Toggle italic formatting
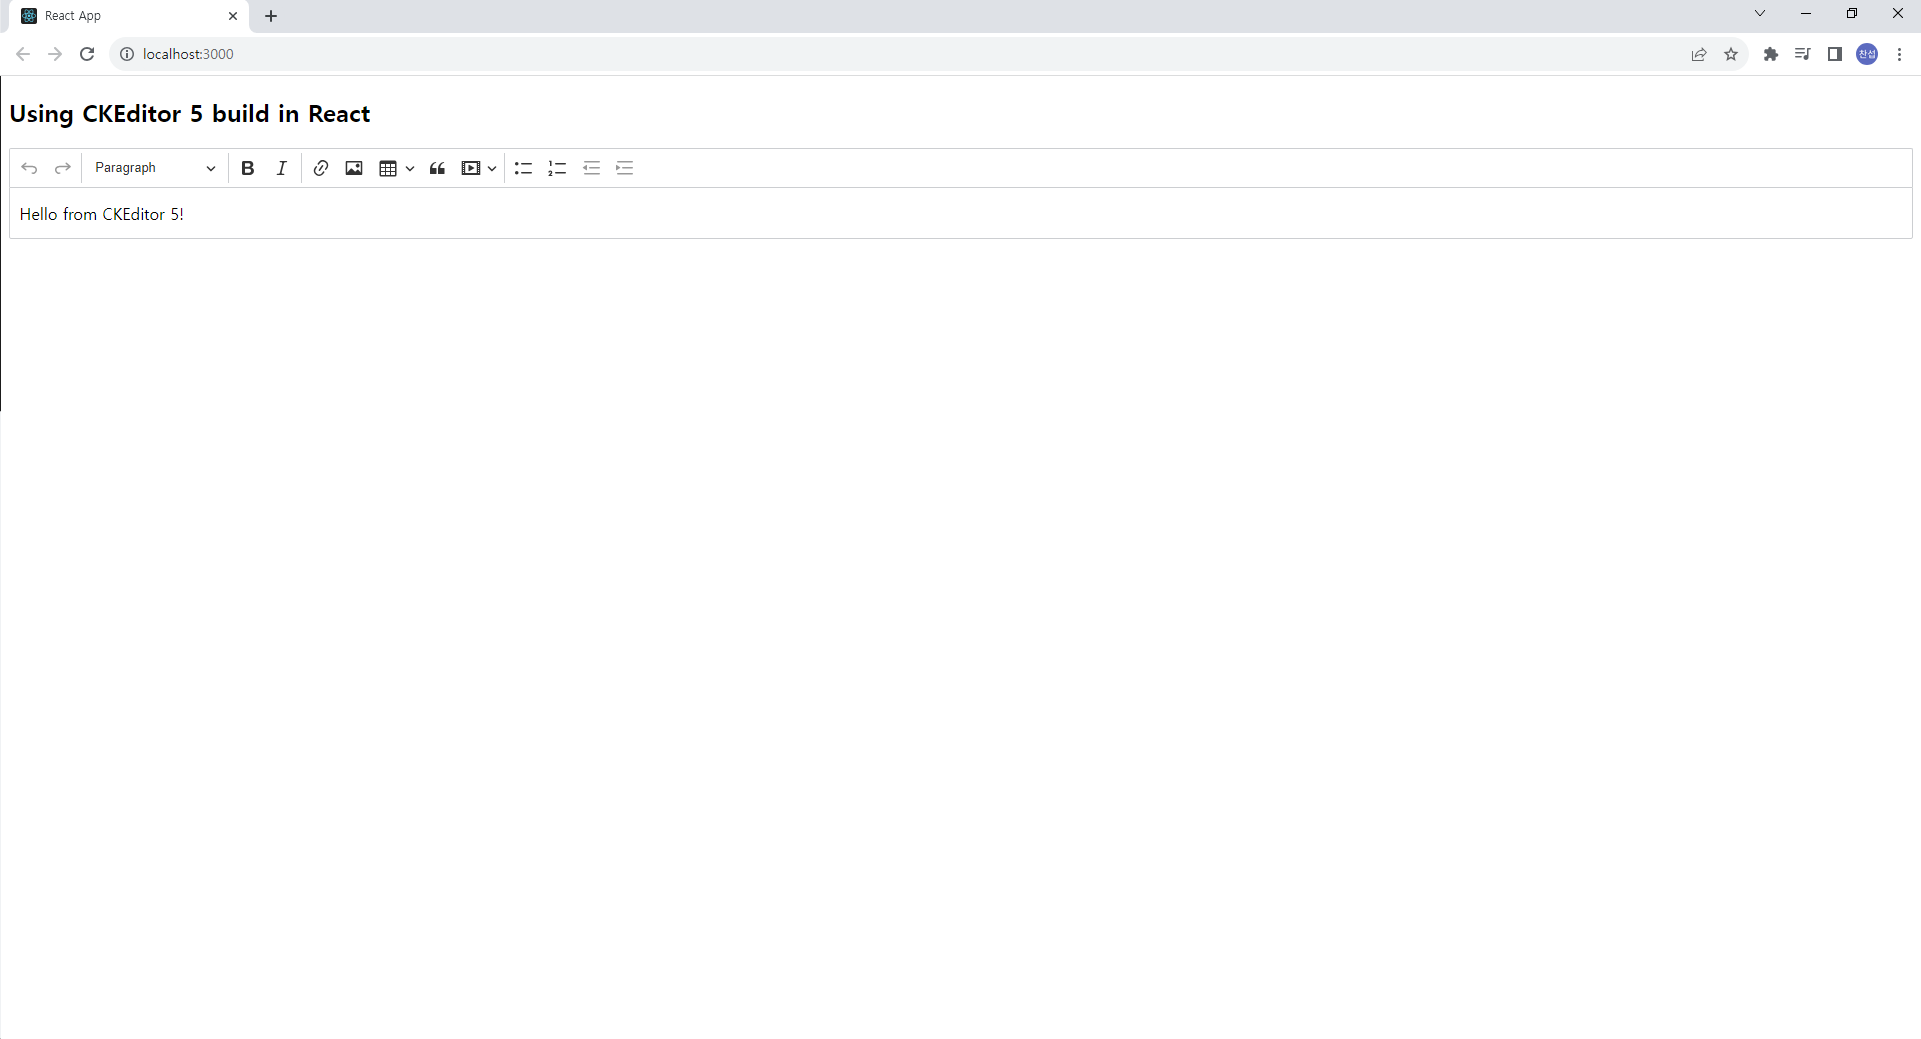Image resolution: width=1921 pixels, height=1039 pixels. [x=281, y=168]
